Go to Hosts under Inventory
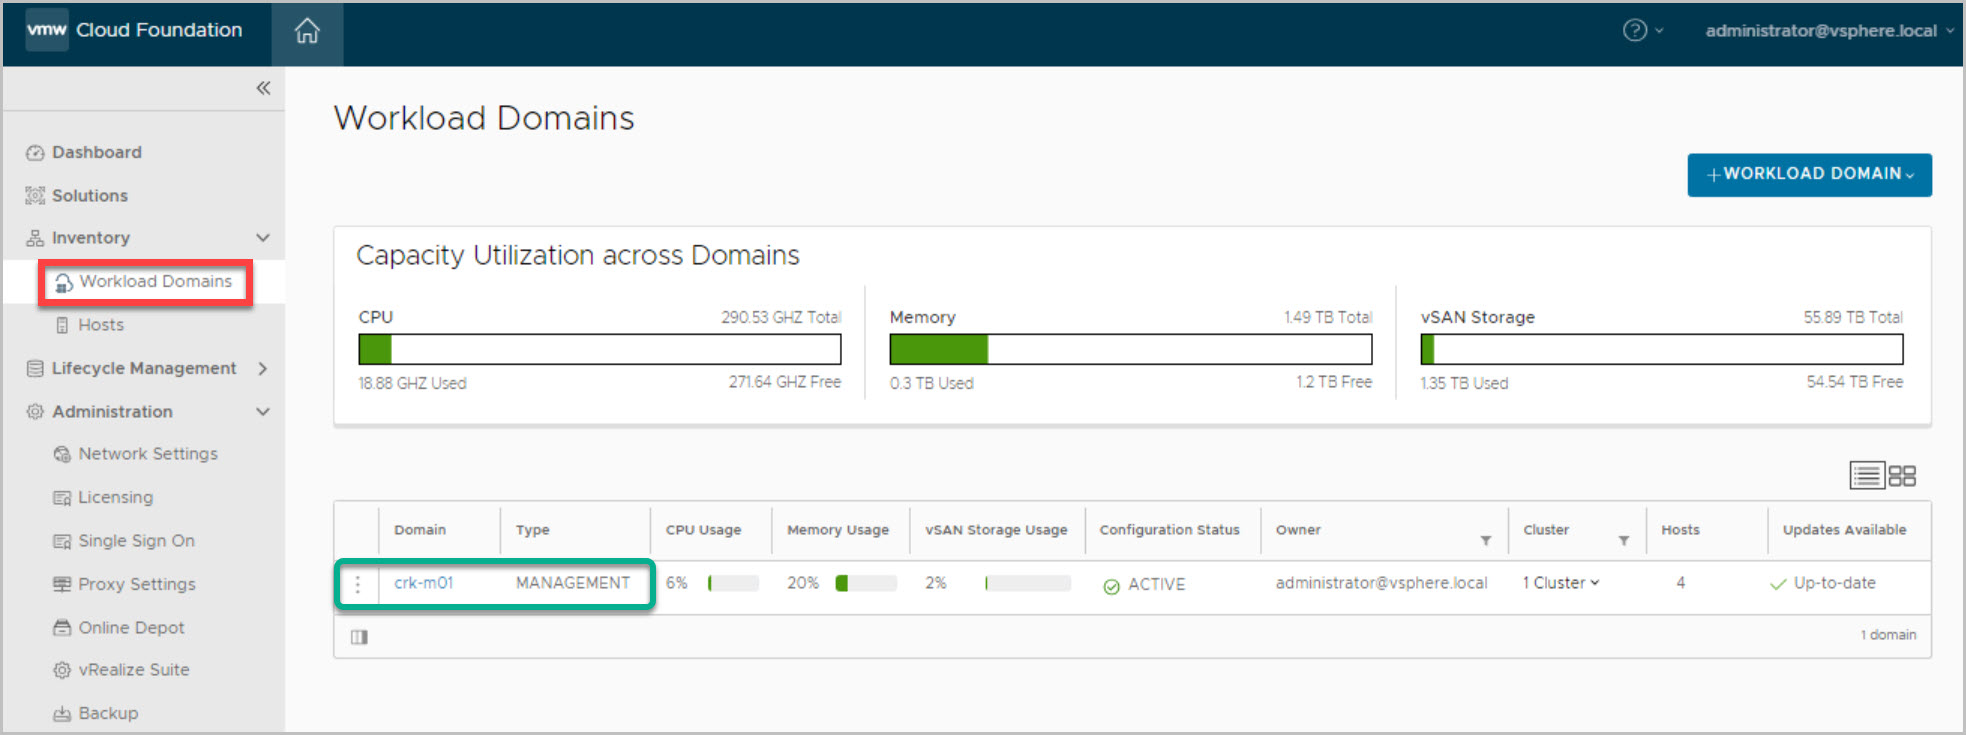This screenshot has width=1966, height=735. pyautogui.click(x=101, y=325)
